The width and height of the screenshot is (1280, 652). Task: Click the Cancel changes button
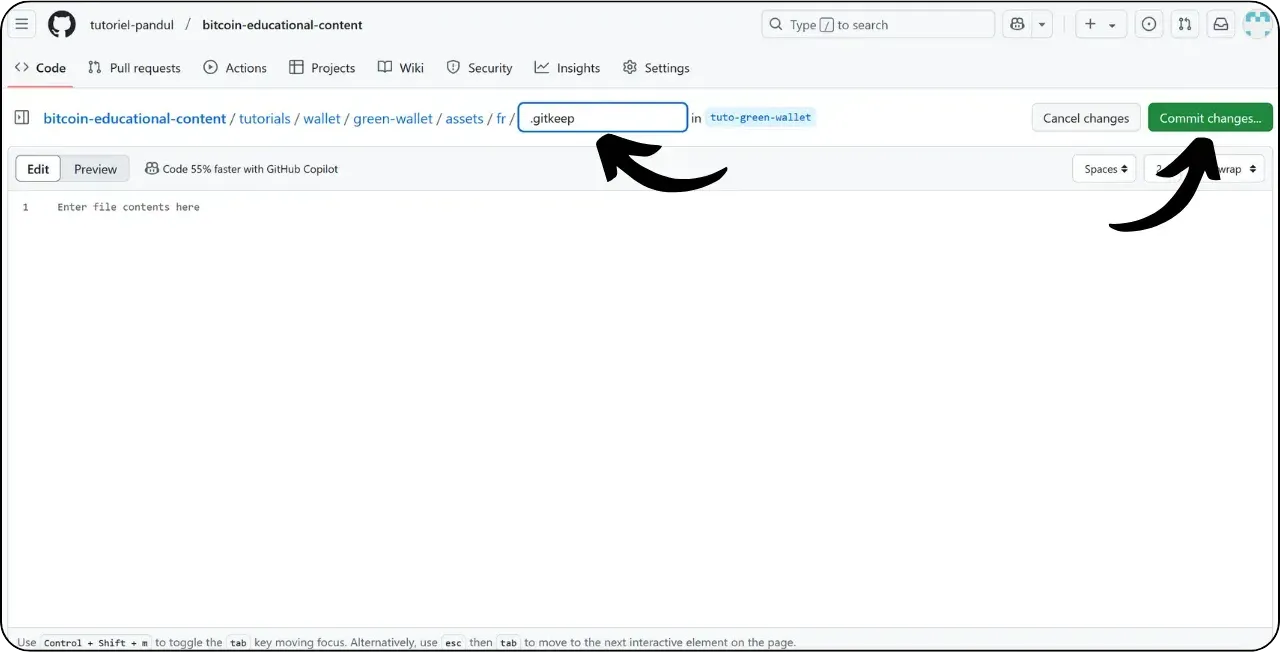pos(1086,117)
